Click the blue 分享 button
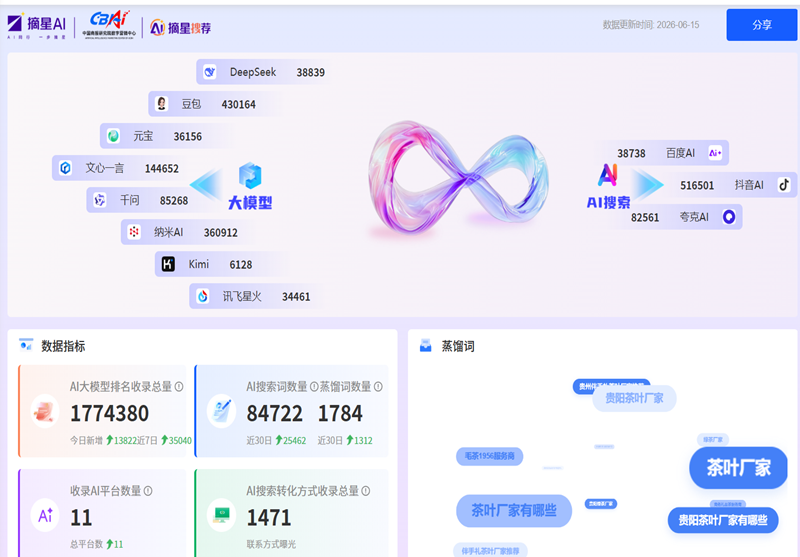800x557 pixels. click(x=762, y=24)
